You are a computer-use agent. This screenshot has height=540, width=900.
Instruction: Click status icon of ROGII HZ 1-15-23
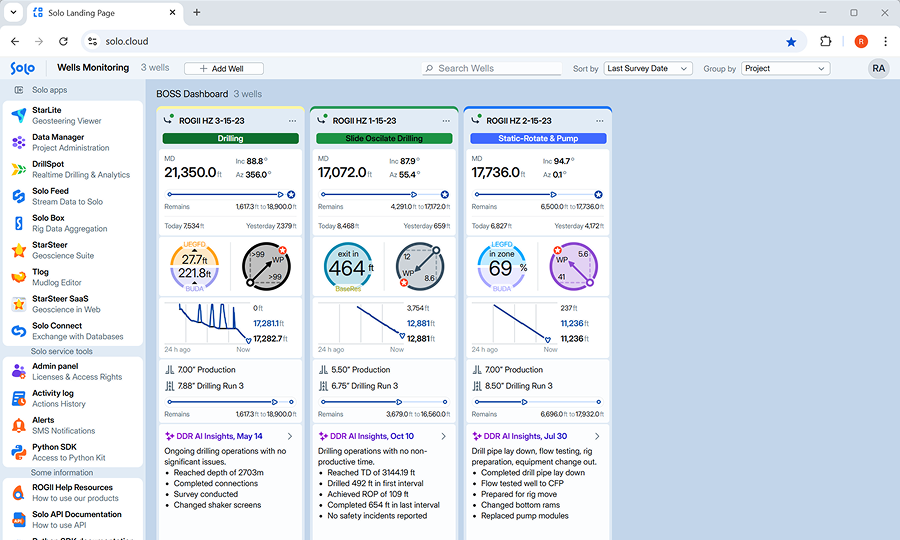[322, 120]
